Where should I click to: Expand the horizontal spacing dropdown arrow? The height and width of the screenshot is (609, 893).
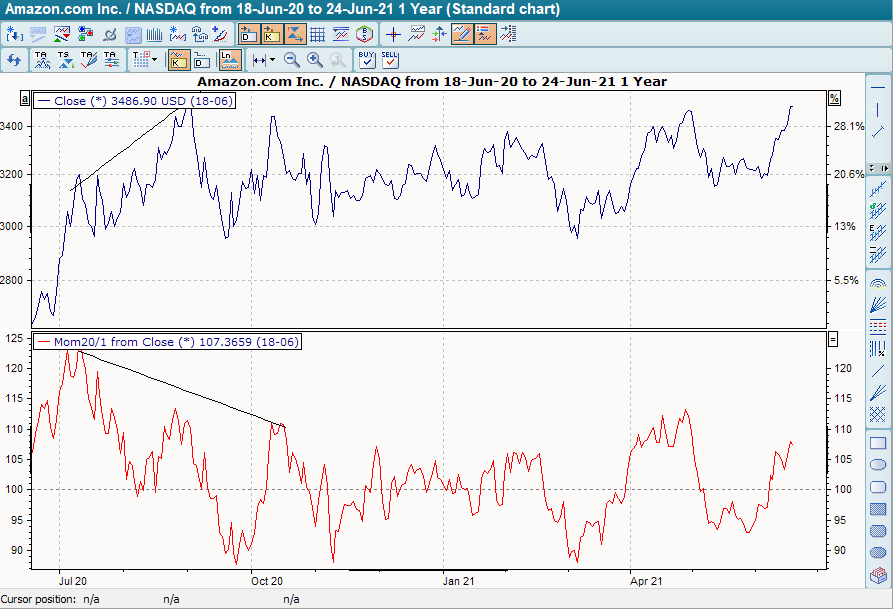coord(270,59)
